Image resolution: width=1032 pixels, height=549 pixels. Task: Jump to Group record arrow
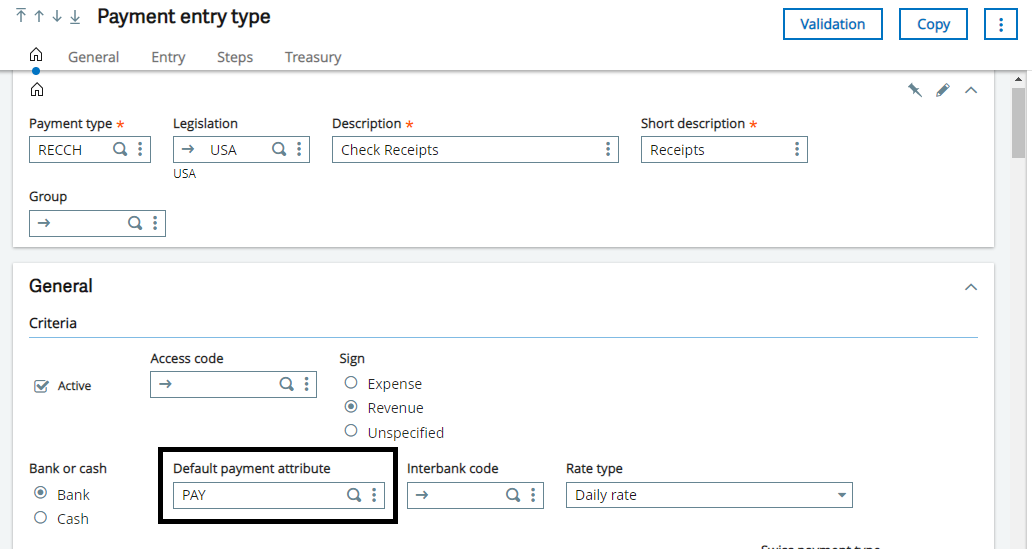coord(44,223)
